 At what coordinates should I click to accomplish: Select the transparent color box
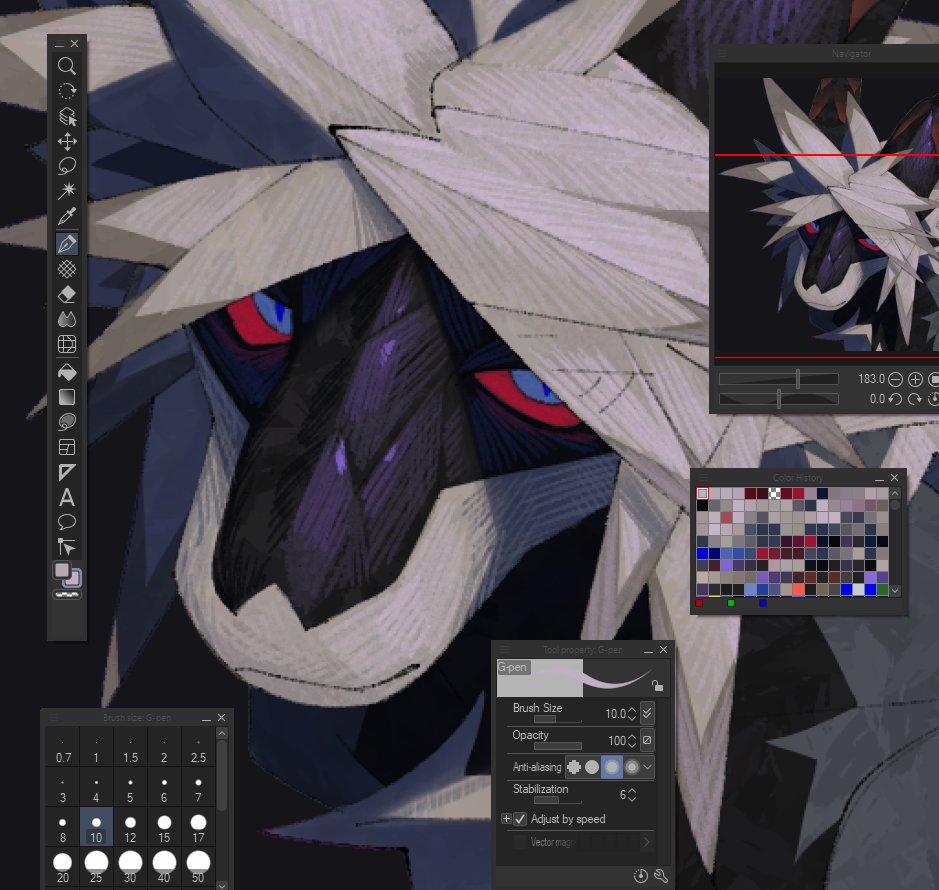point(67,595)
